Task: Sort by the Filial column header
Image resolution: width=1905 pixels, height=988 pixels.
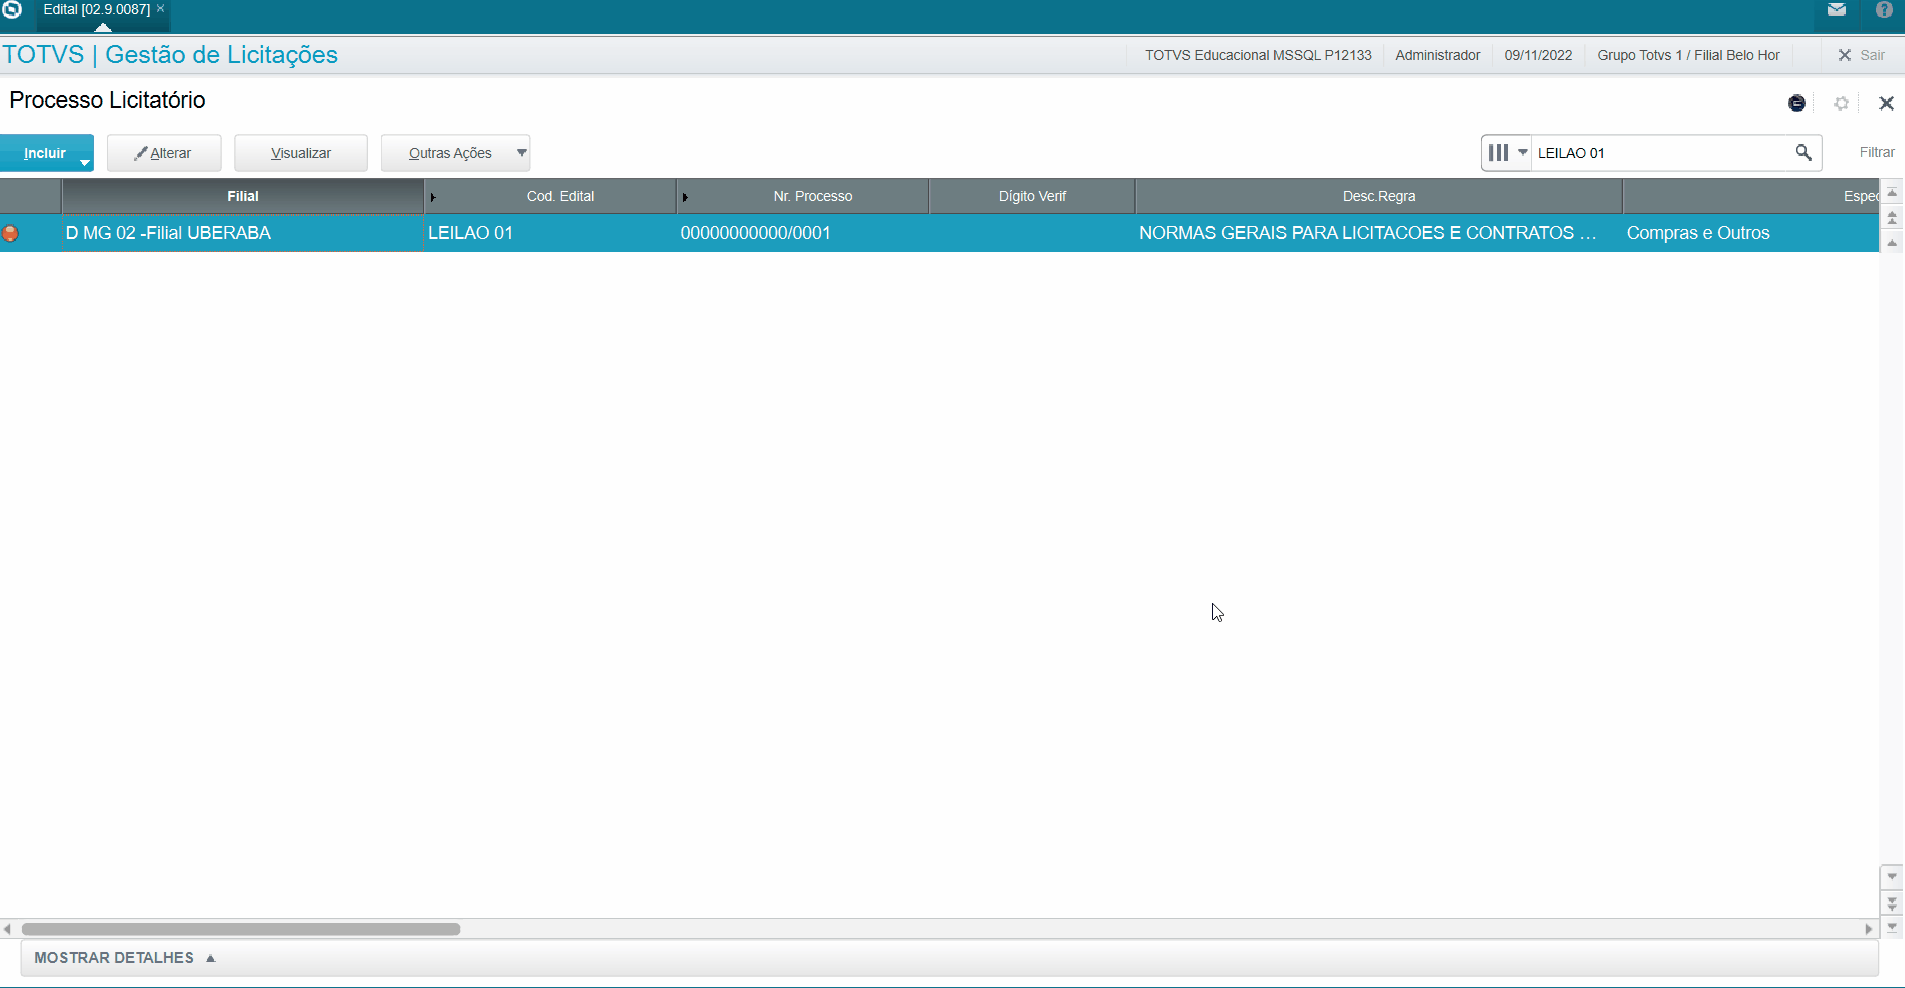Action: click(243, 196)
